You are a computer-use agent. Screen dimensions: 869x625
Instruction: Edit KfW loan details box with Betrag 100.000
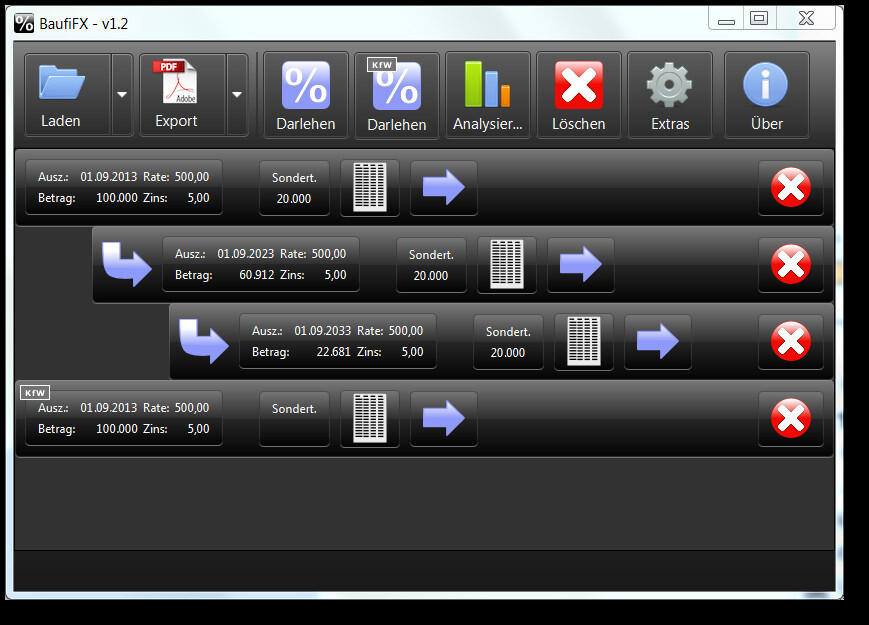[124, 418]
